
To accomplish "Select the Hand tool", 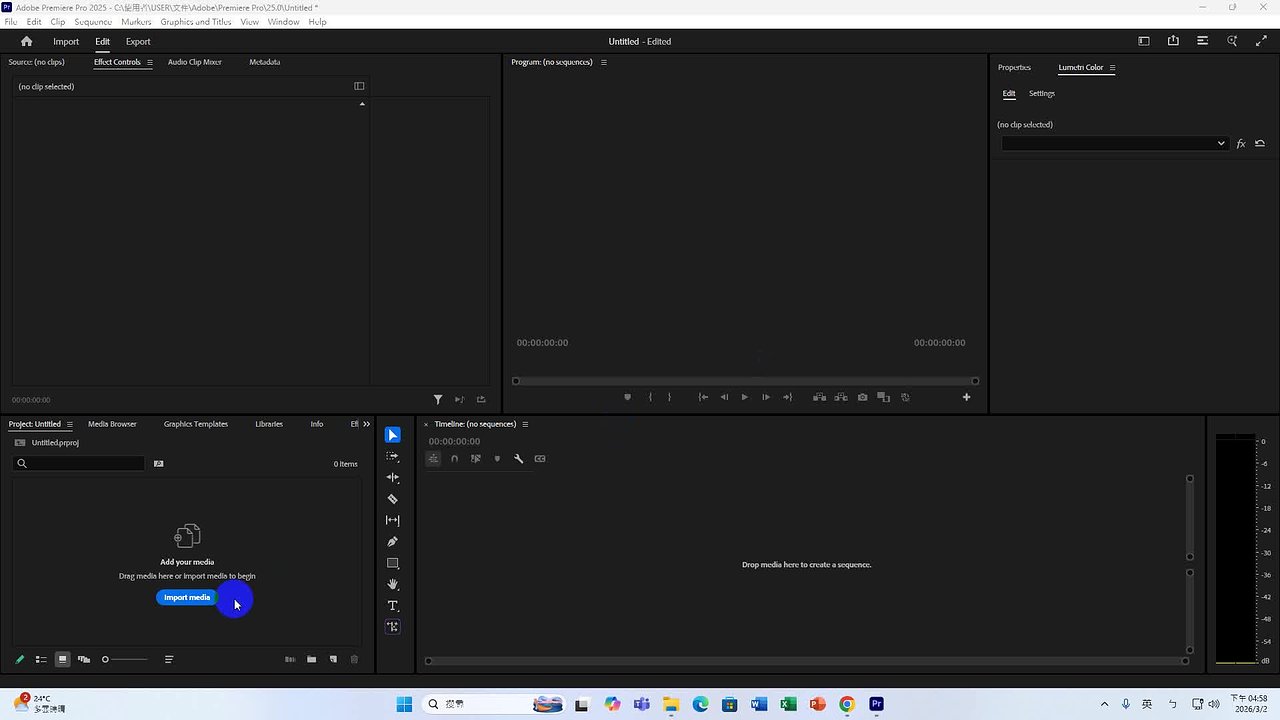I will 392,584.
